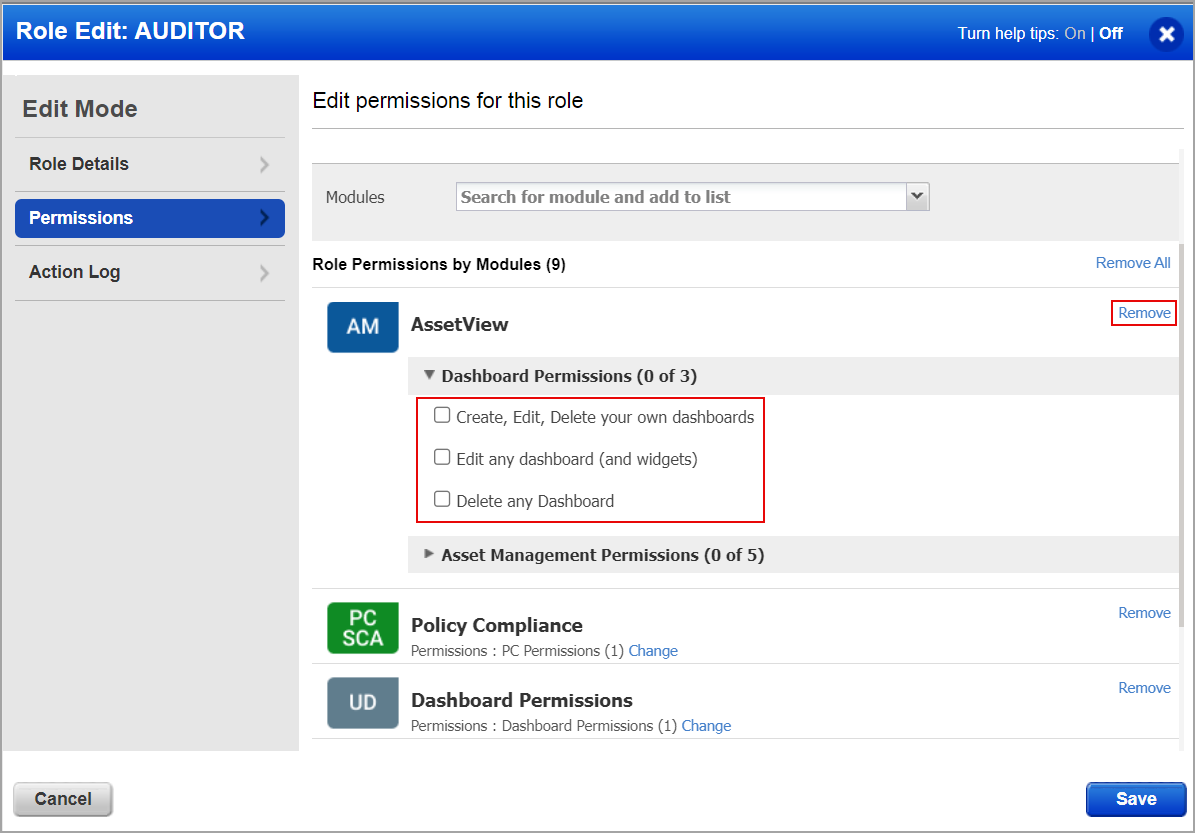The width and height of the screenshot is (1195, 833).
Task: Click the chevron beside Role Details
Action: point(264,165)
